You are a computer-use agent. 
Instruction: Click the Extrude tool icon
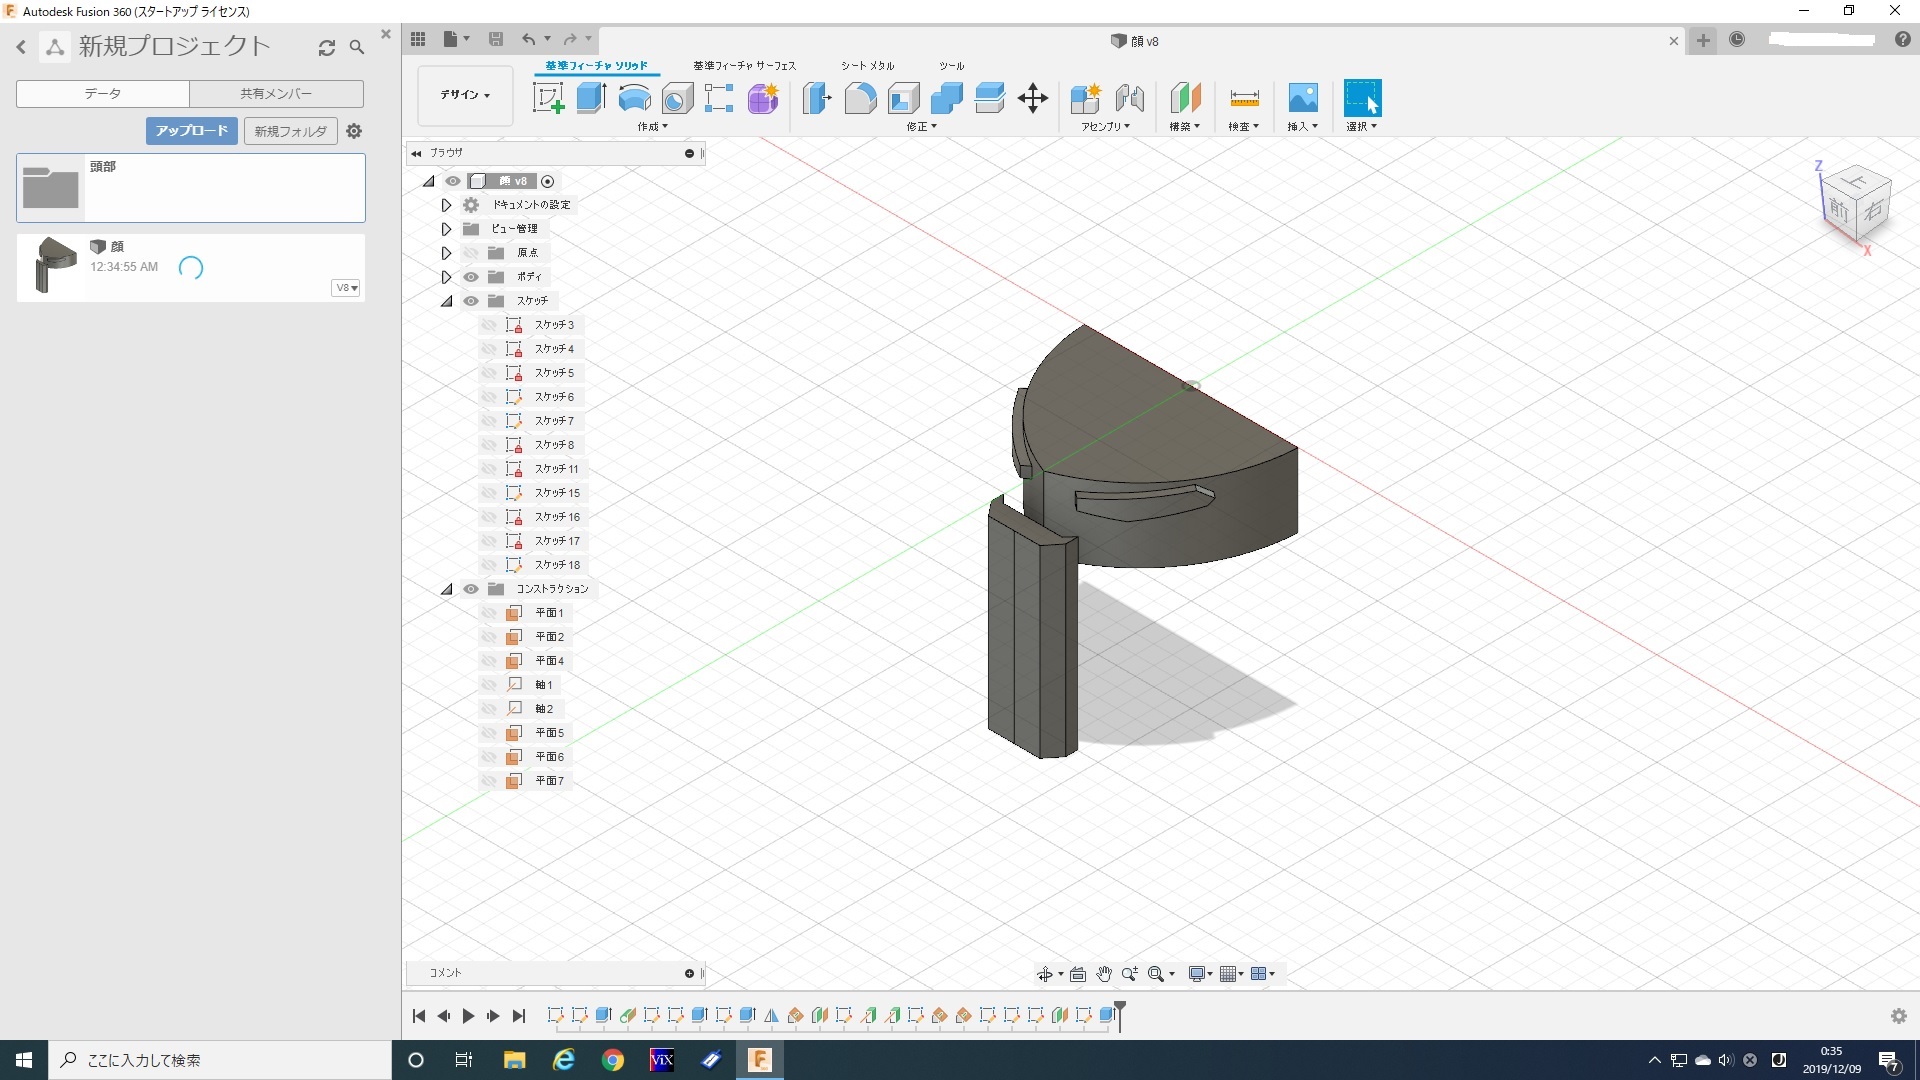coord(591,98)
